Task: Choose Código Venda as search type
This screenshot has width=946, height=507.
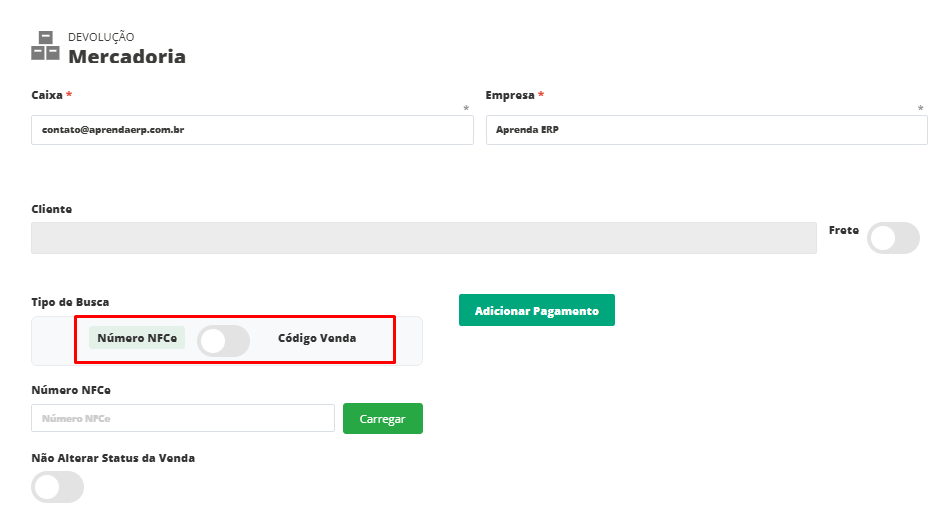Action: [x=317, y=338]
